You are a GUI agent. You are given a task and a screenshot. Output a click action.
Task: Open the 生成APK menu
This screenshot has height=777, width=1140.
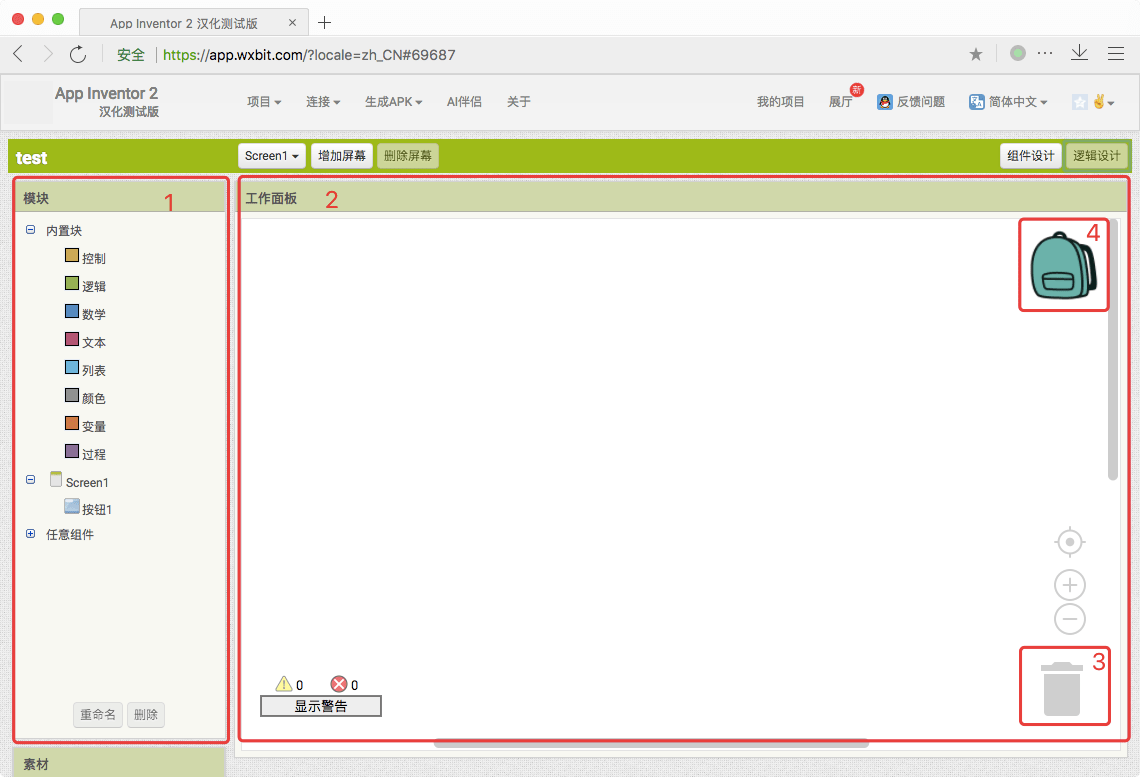[393, 102]
